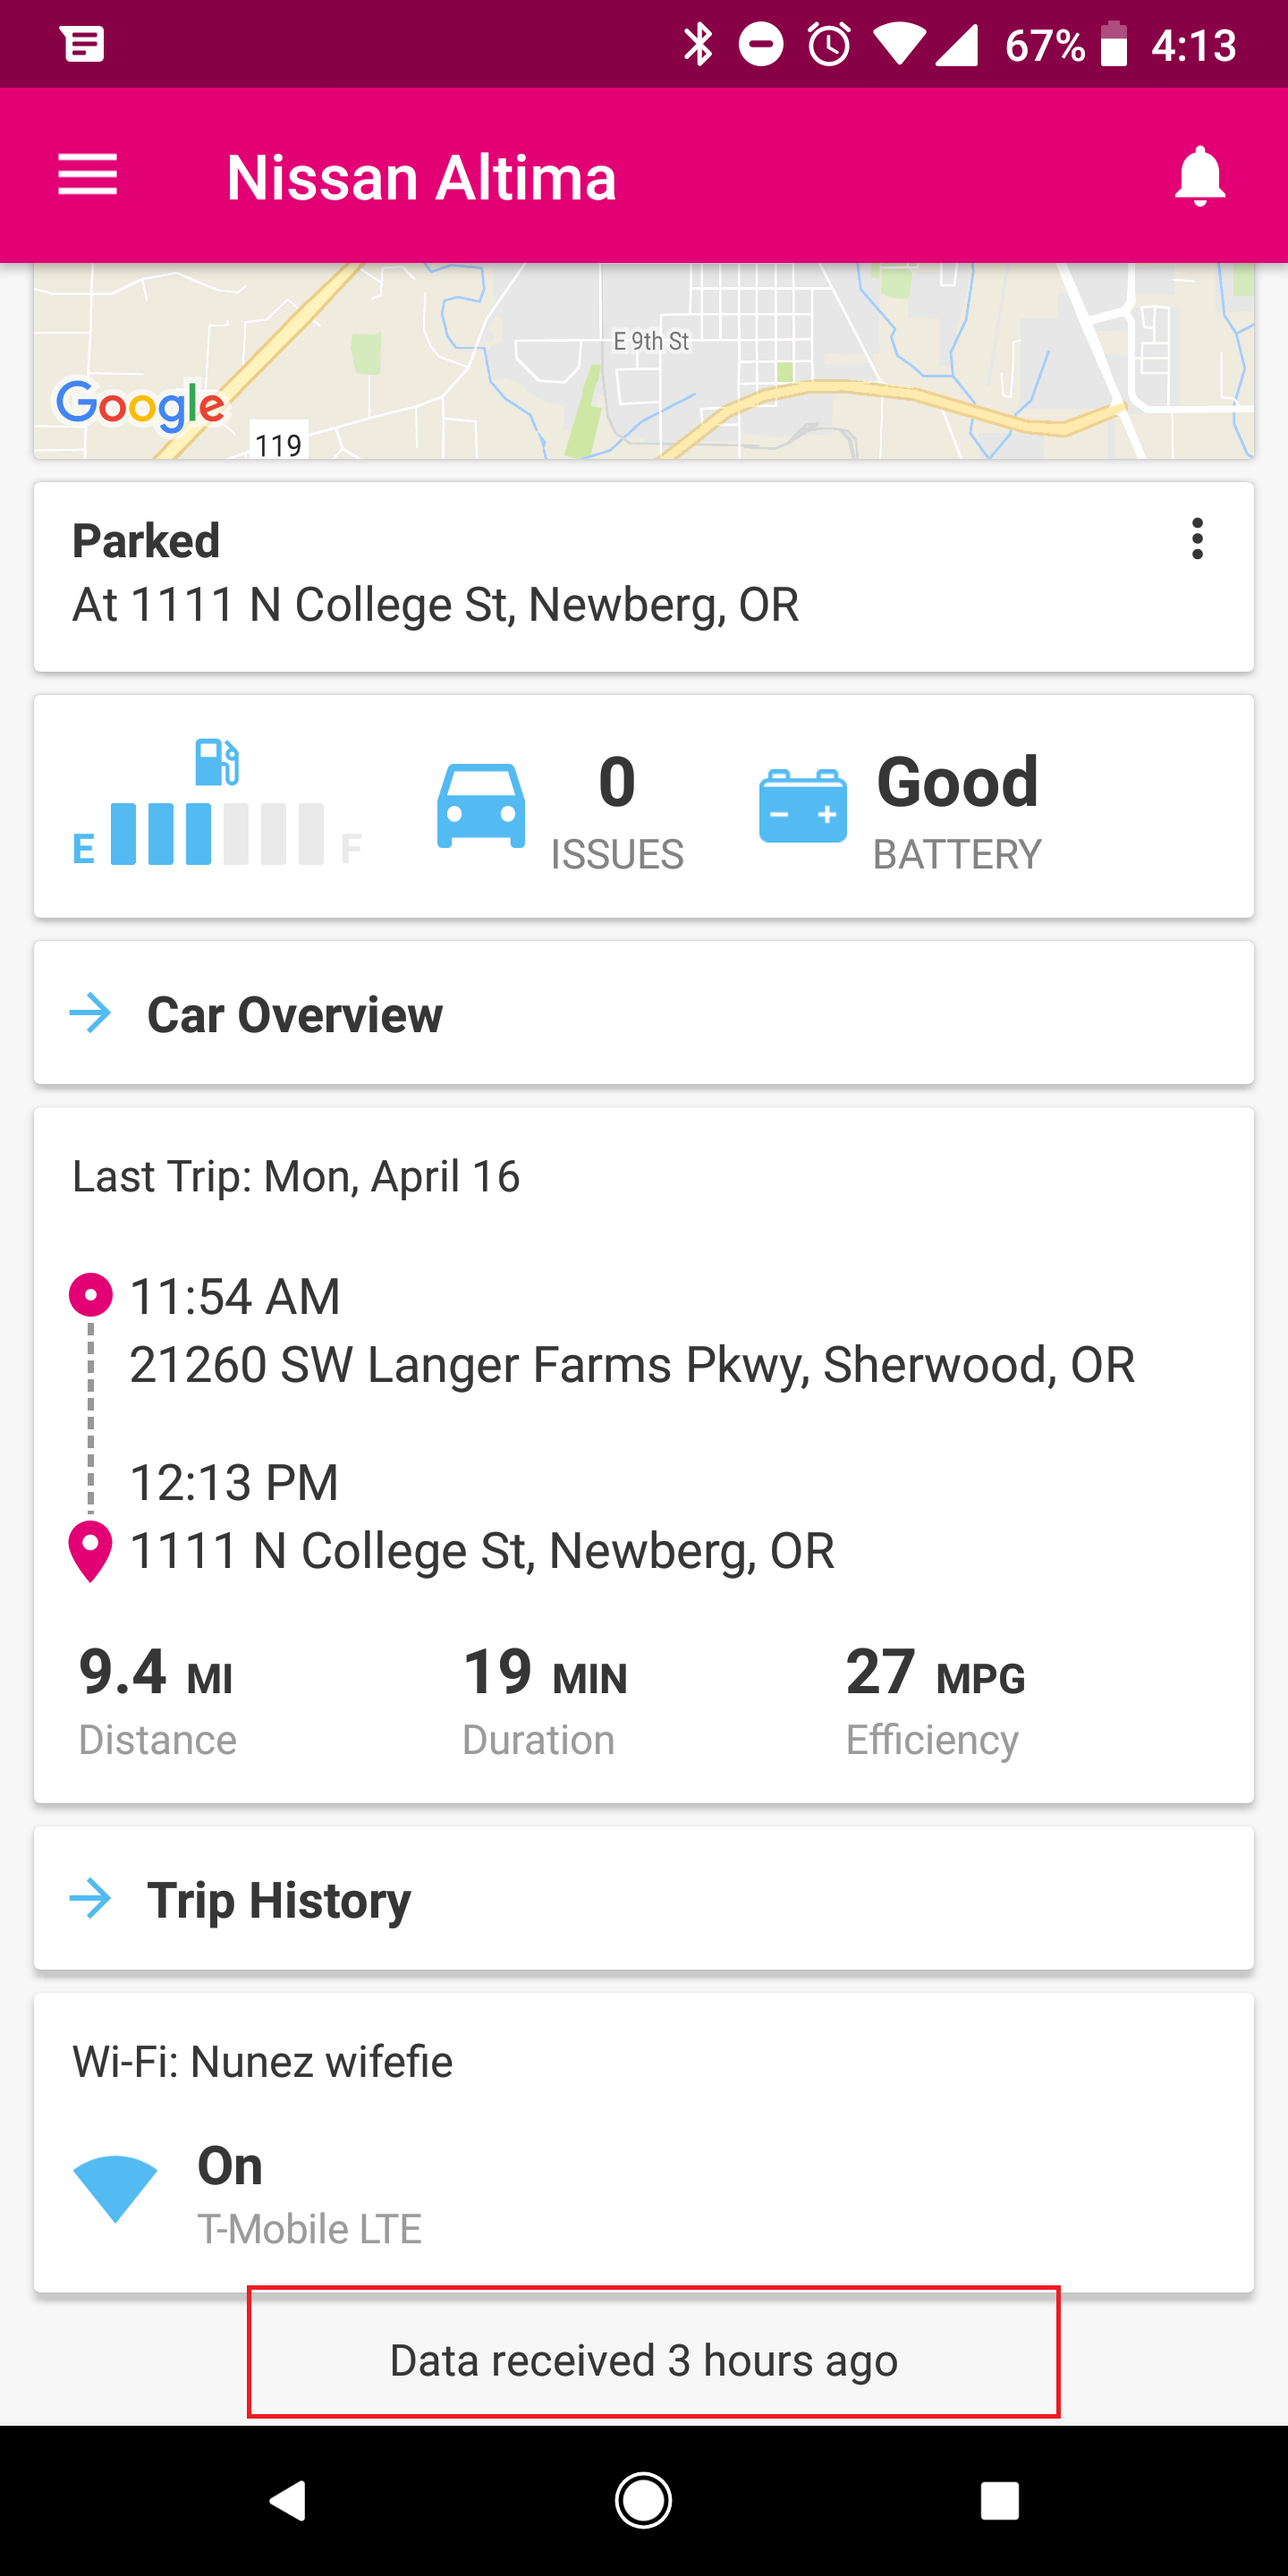Open the Car Overview section
Viewport: 1288px width, 2576px height.
pyautogui.click(x=295, y=1014)
